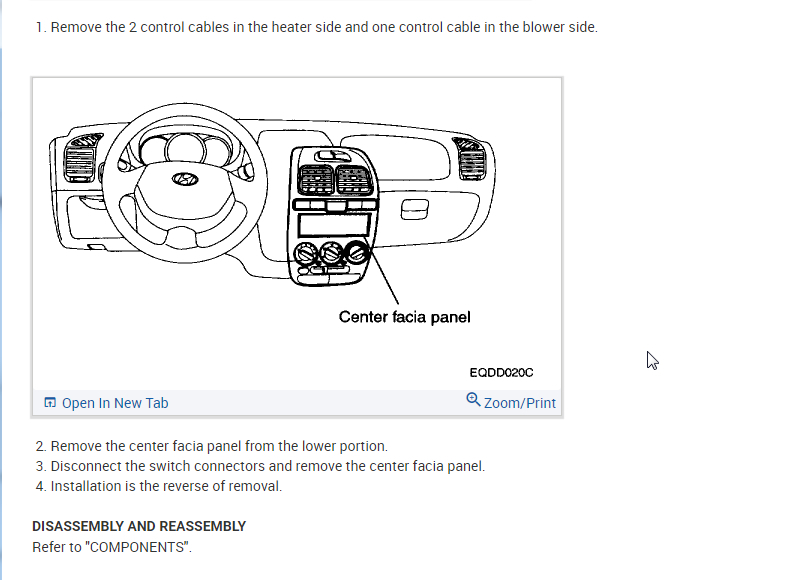Click the DISASSEMBLY AND REASSEMBLY heading
Image resolution: width=802 pixels, height=580 pixels.
point(139,526)
